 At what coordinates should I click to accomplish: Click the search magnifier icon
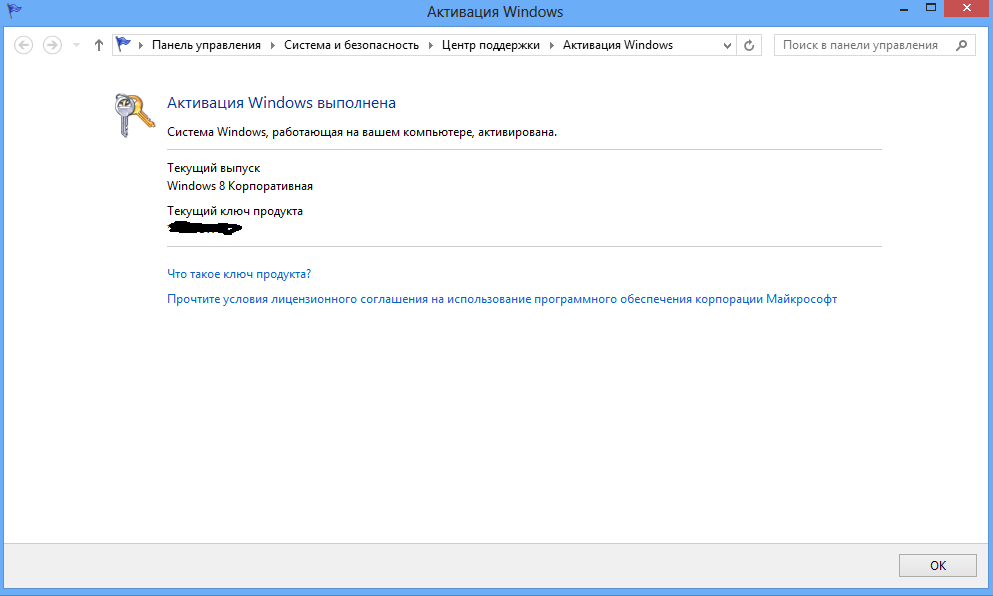point(961,45)
